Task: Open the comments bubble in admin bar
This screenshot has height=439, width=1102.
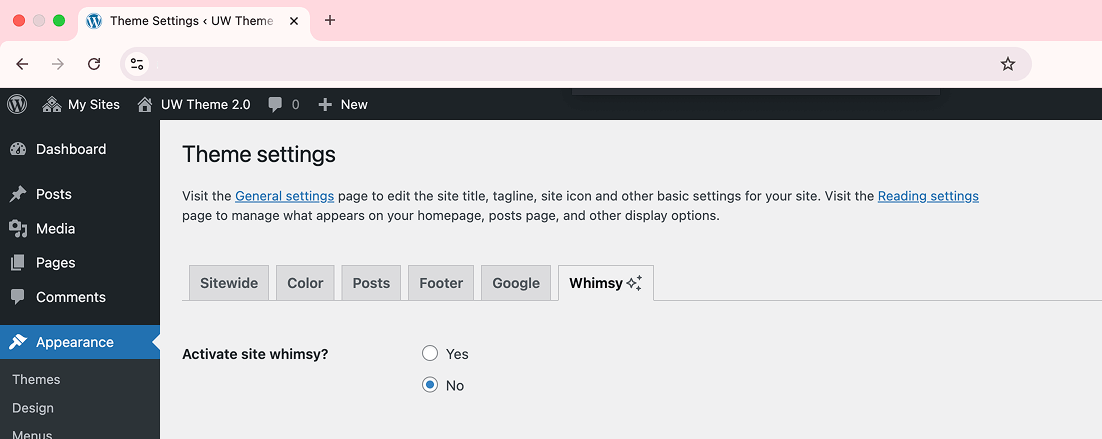Action: pos(283,104)
